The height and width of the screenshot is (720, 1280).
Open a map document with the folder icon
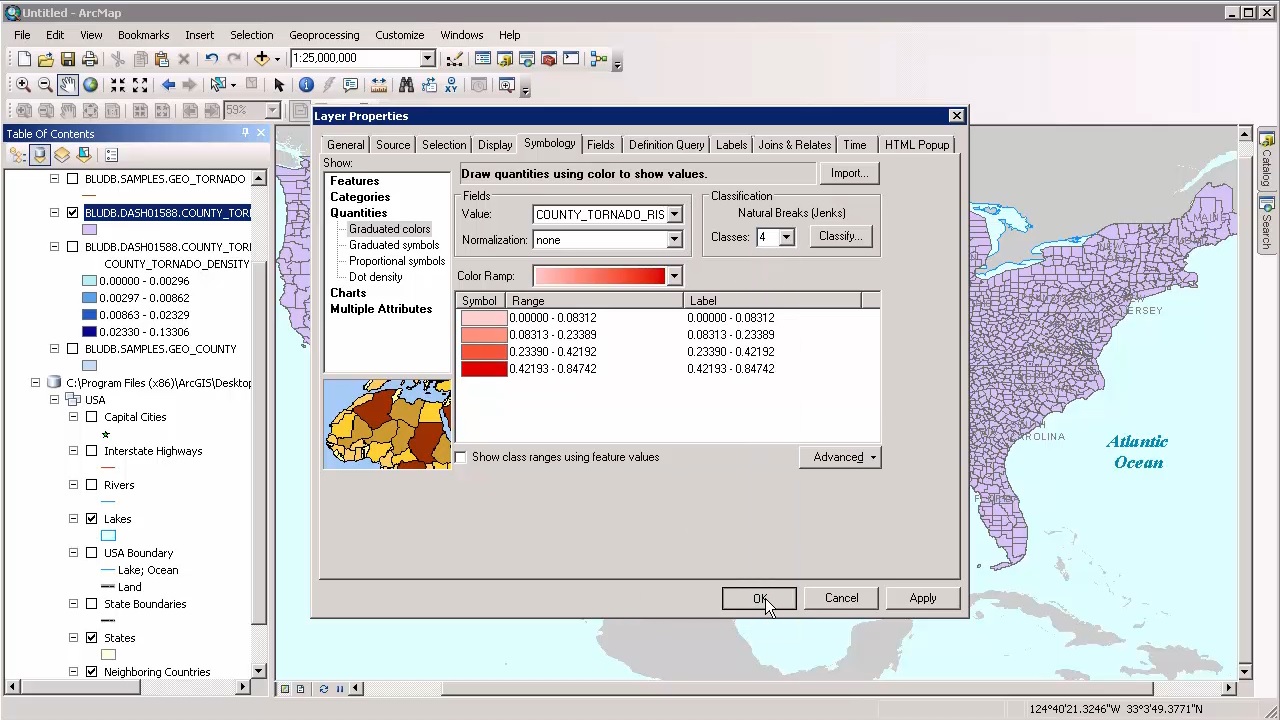pos(46,59)
